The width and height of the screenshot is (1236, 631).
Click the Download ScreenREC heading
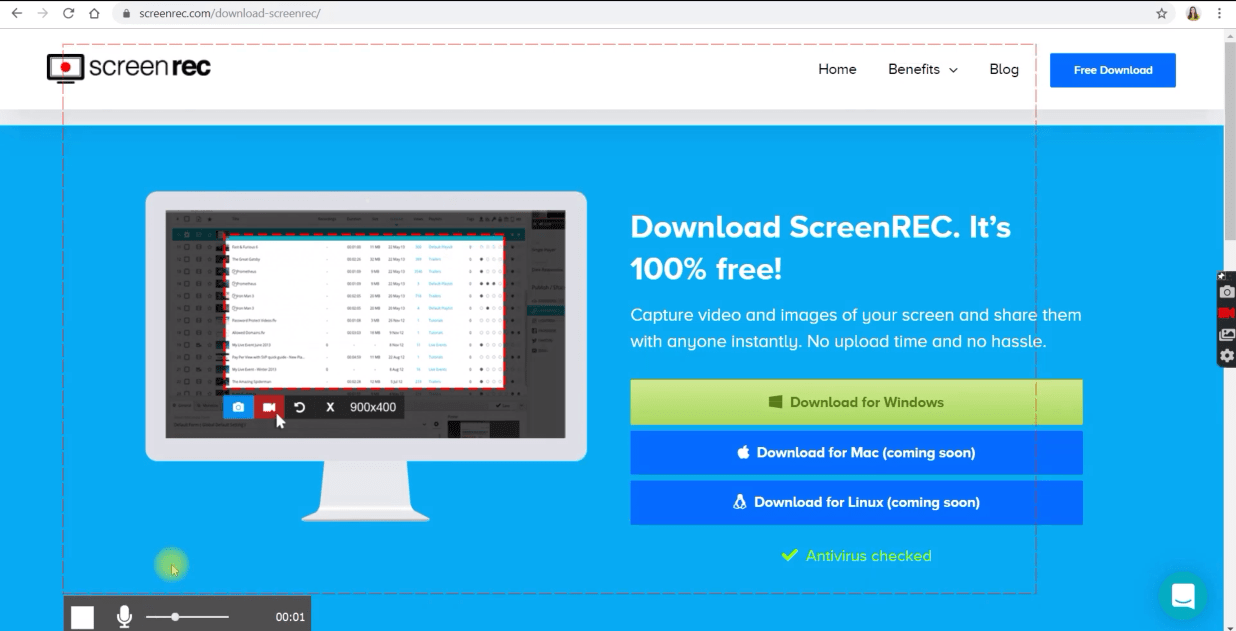pyautogui.click(x=821, y=248)
